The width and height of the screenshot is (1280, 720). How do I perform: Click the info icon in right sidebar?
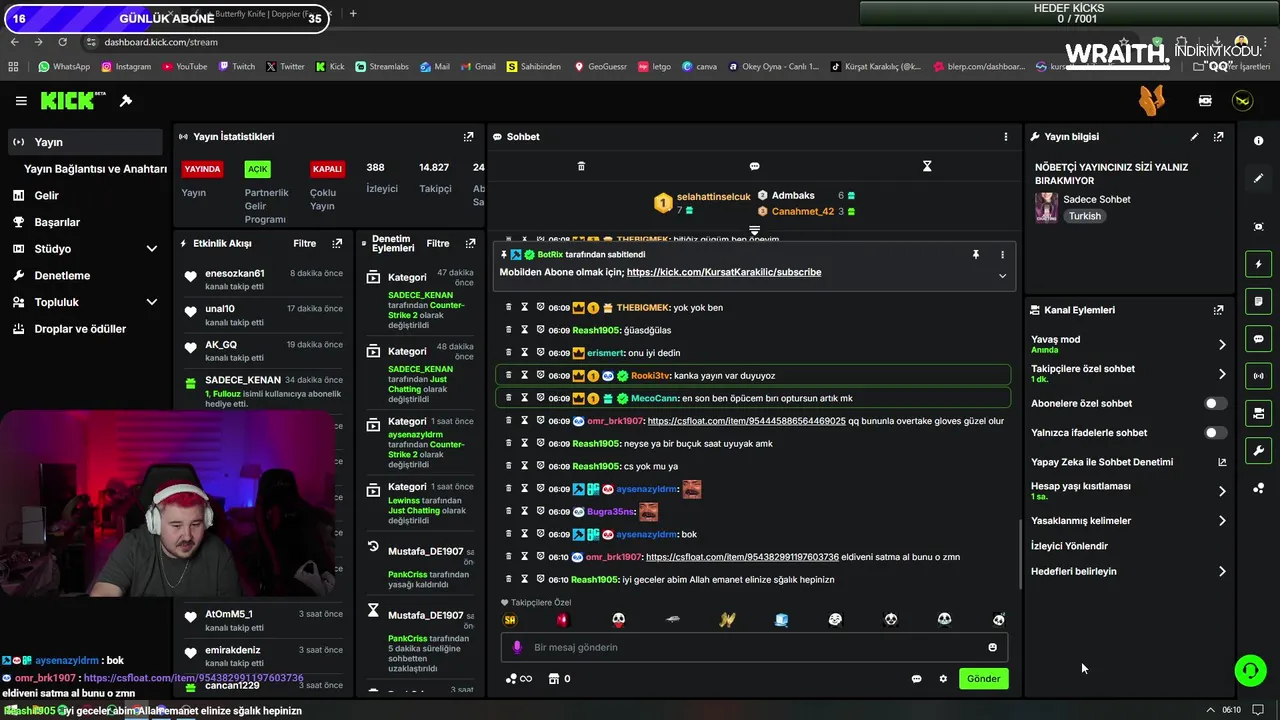pyautogui.click(x=1258, y=141)
